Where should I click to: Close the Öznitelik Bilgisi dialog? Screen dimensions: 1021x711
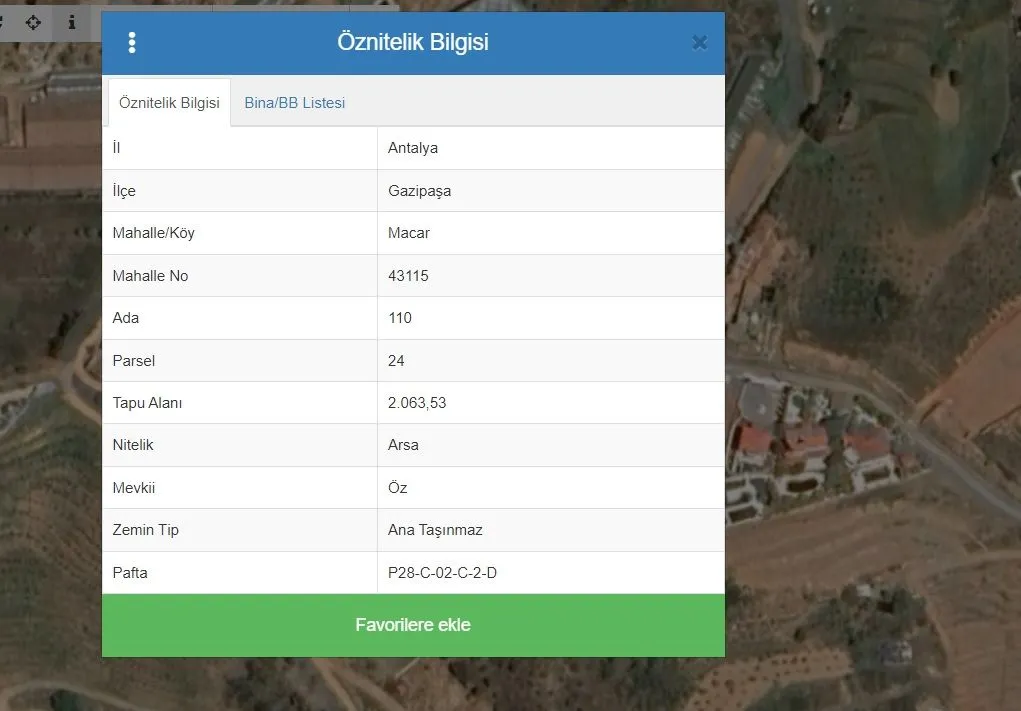(x=699, y=43)
